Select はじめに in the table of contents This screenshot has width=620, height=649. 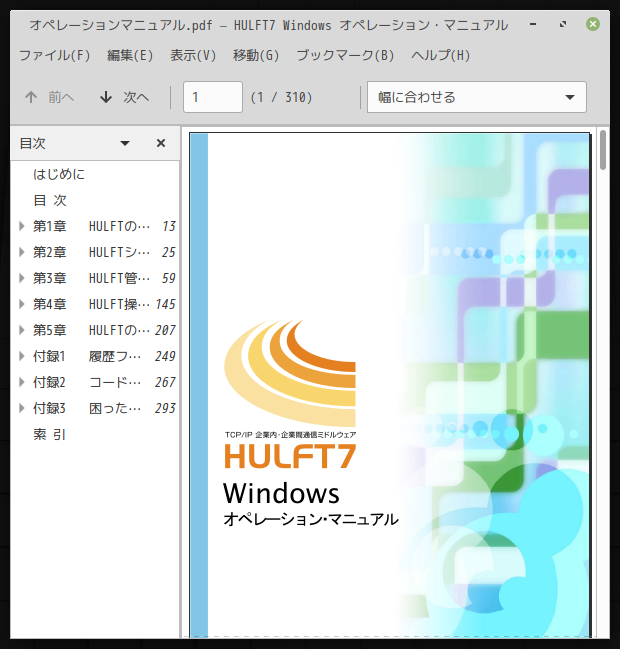[59, 174]
